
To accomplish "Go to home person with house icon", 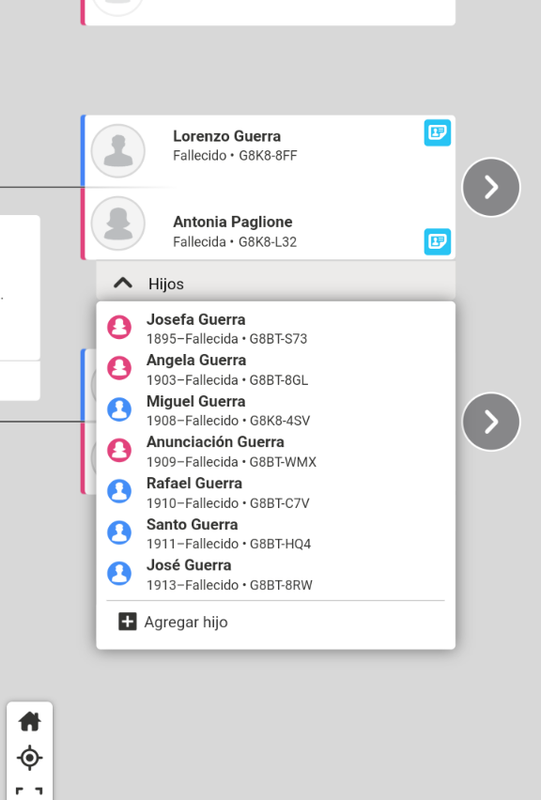I will tap(30, 721).
